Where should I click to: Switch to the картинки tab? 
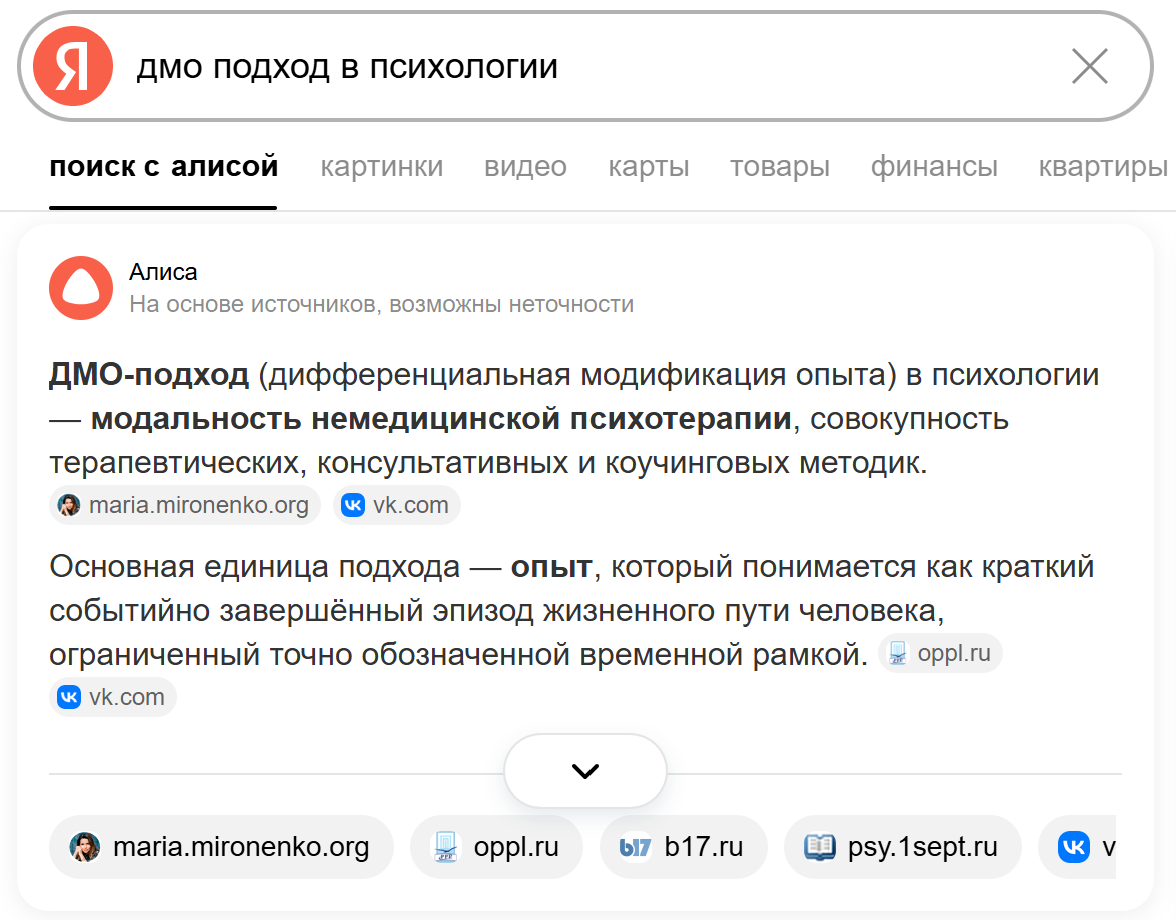[x=381, y=167]
